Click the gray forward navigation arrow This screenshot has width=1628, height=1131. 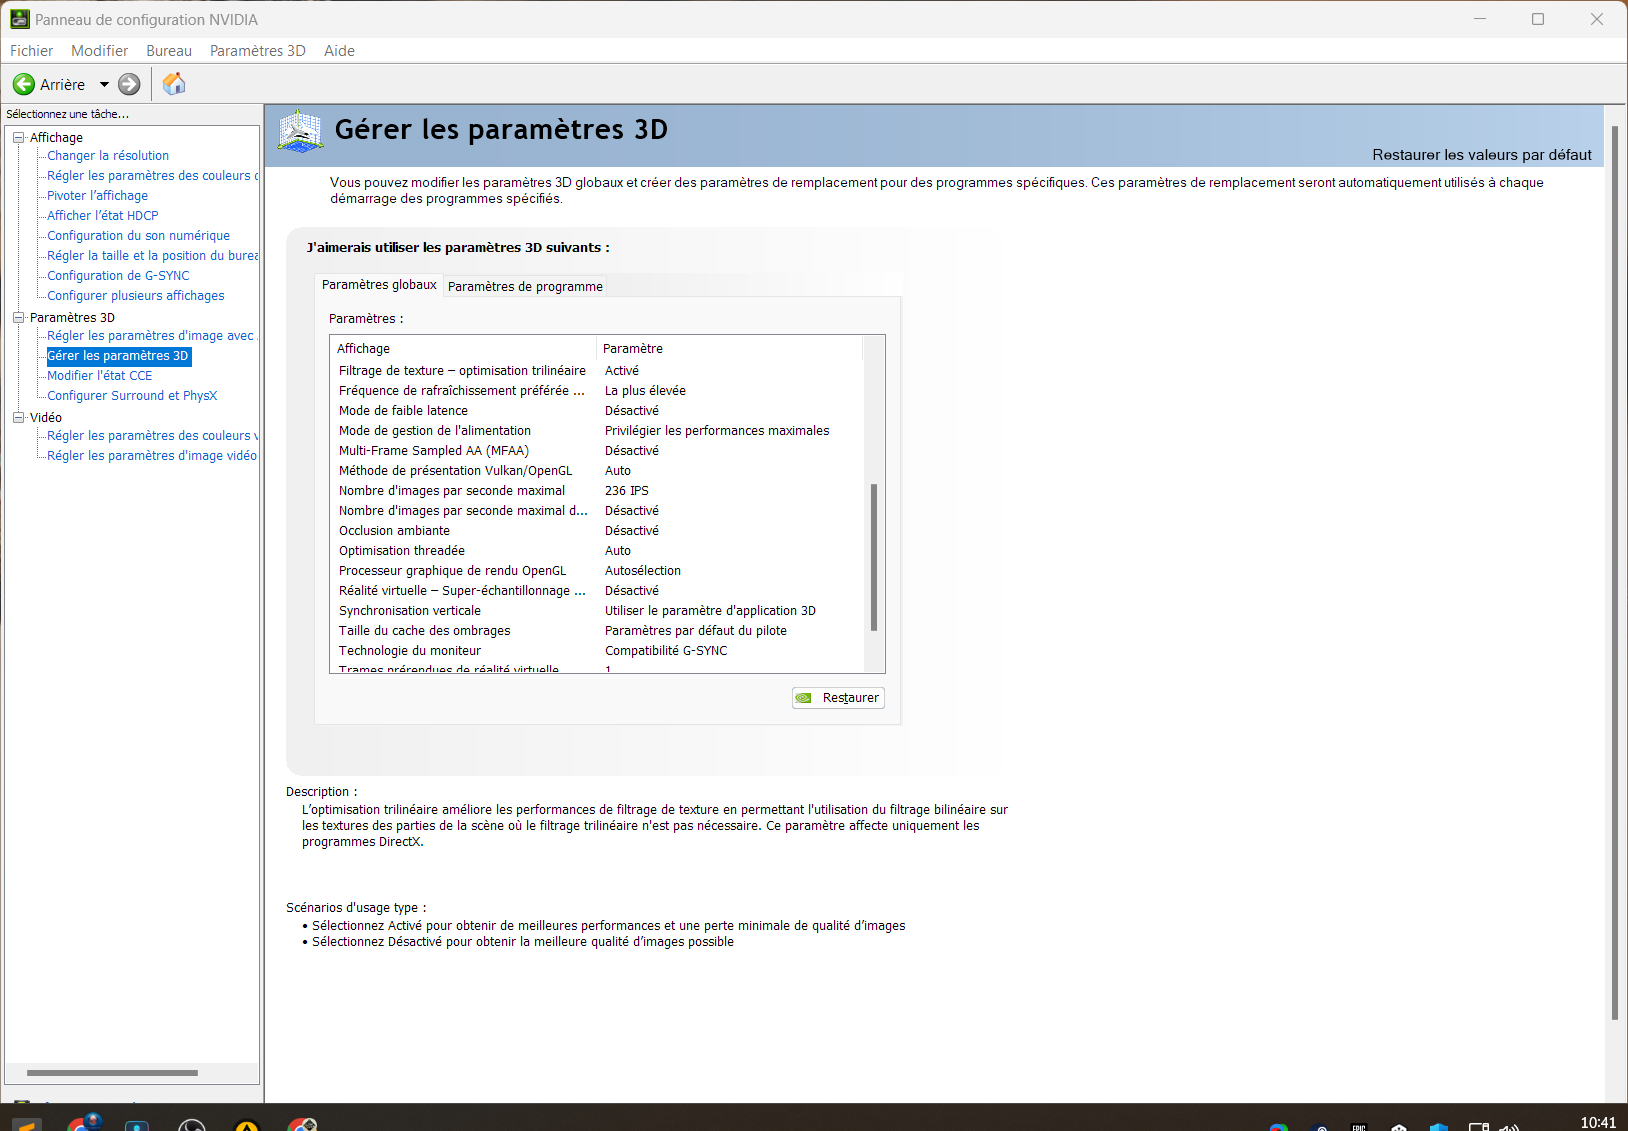coord(128,84)
